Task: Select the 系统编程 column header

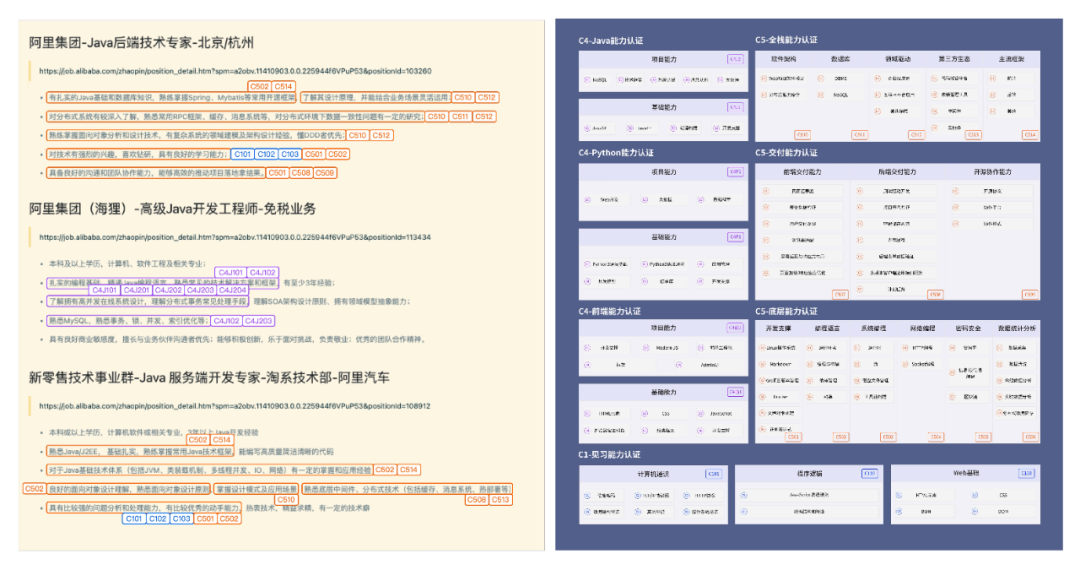Action: click(873, 329)
